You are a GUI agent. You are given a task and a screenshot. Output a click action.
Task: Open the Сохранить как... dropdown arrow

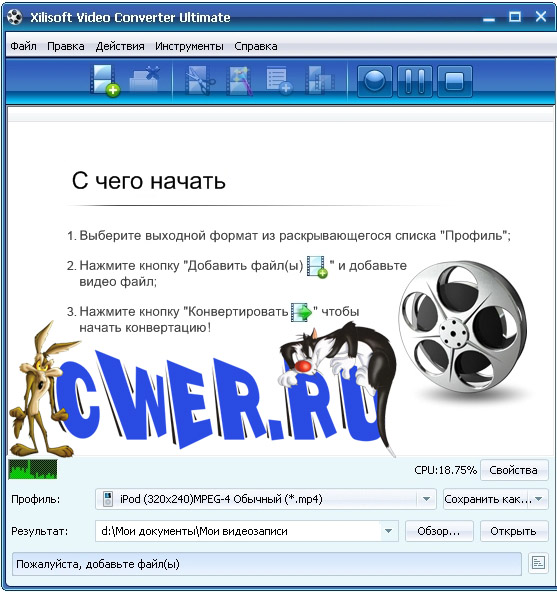[539, 499]
